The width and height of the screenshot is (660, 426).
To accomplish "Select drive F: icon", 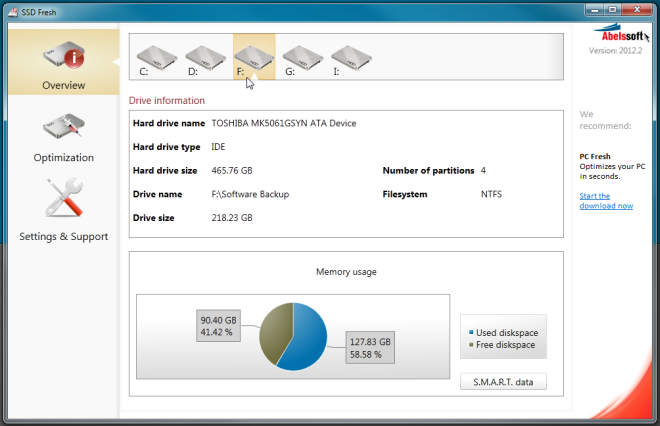I will (x=254, y=57).
